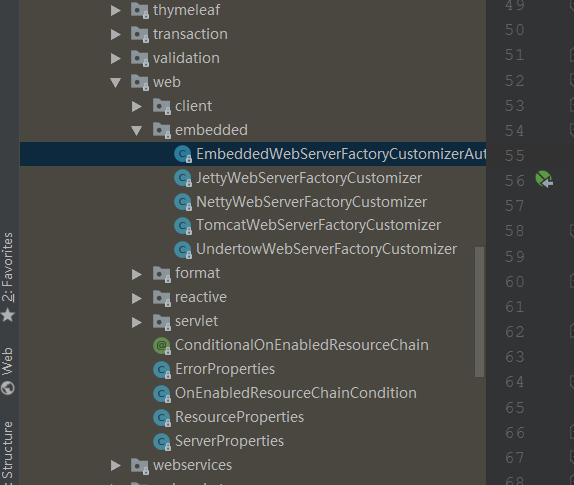This screenshot has width=574, height=485.
Task: Select OnEnabledResourceChainCondition class
Action: [x=296, y=393]
